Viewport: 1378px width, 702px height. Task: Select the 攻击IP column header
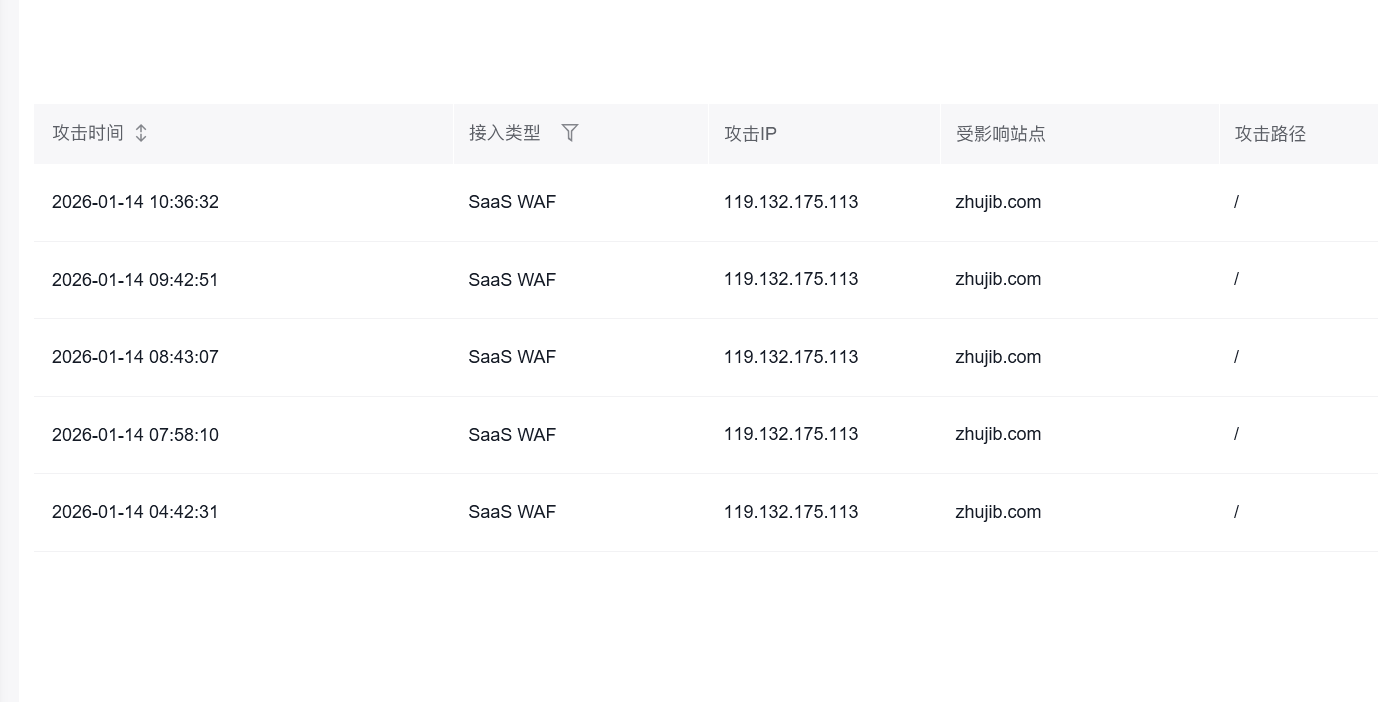click(750, 134)
